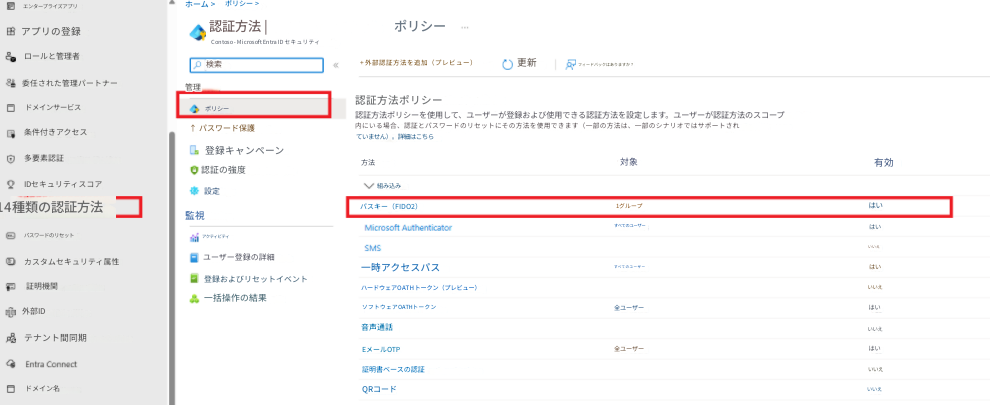Click the IDセキュリティスコア trophy icon
Viewport: 990px width, 405px height.
[10, 184]
